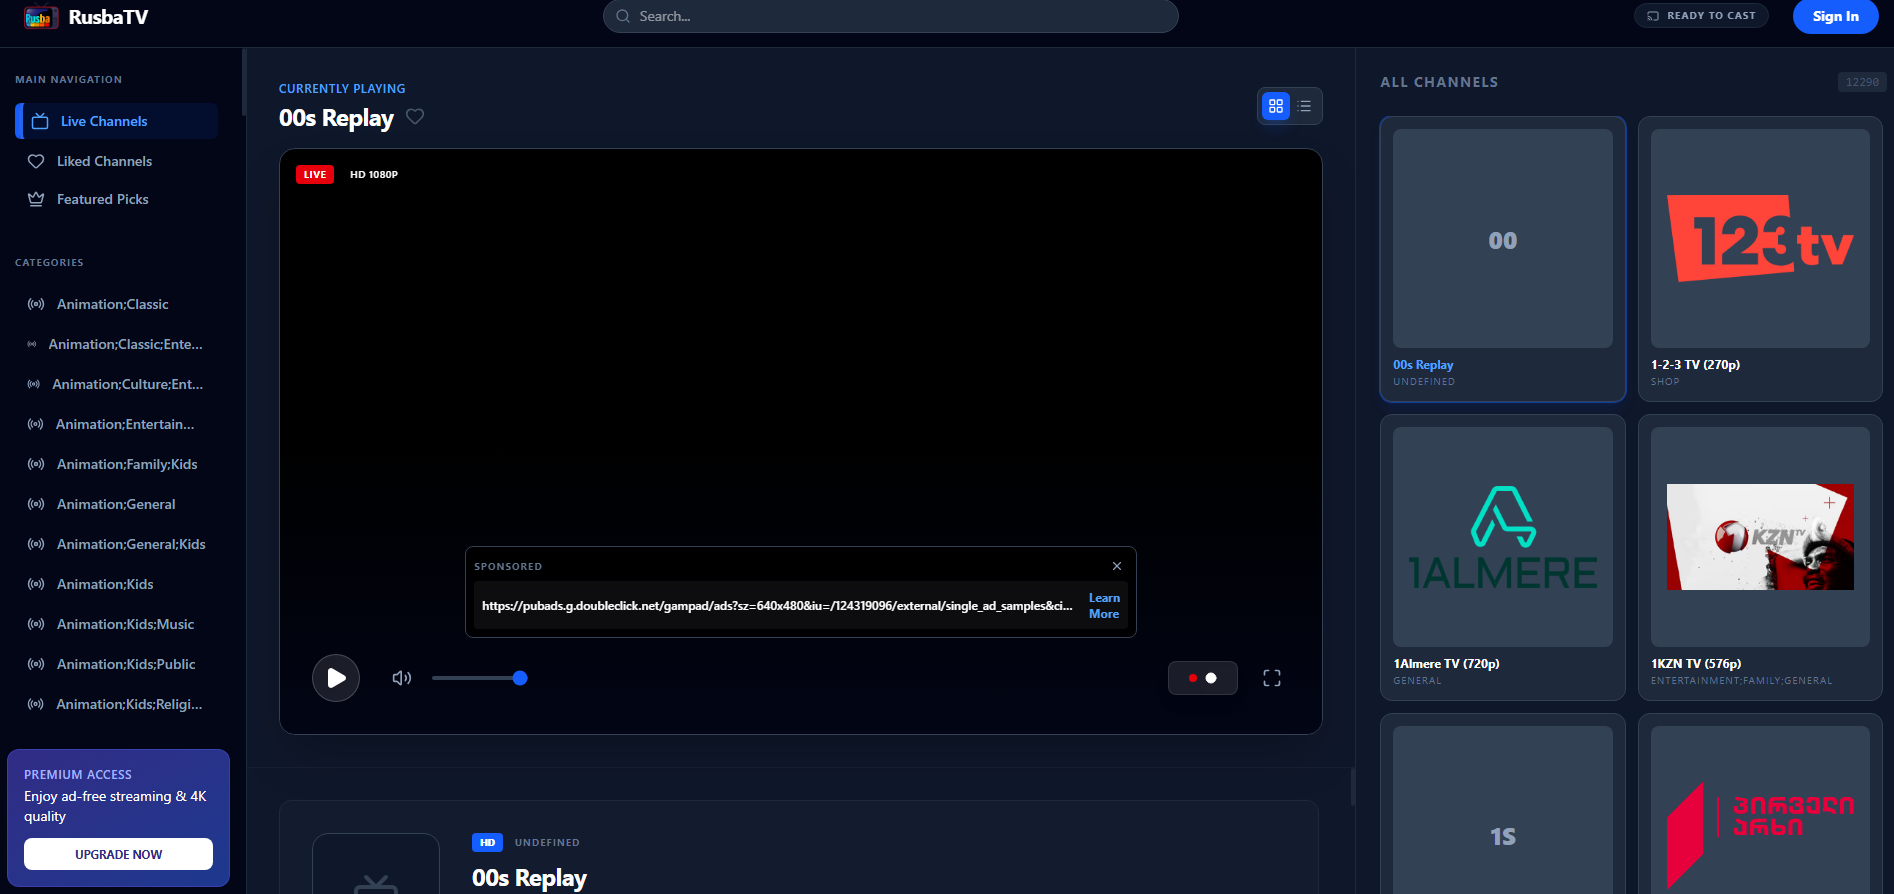Select the Animation;Classic;Ente... category

click(x=117, y=344)
